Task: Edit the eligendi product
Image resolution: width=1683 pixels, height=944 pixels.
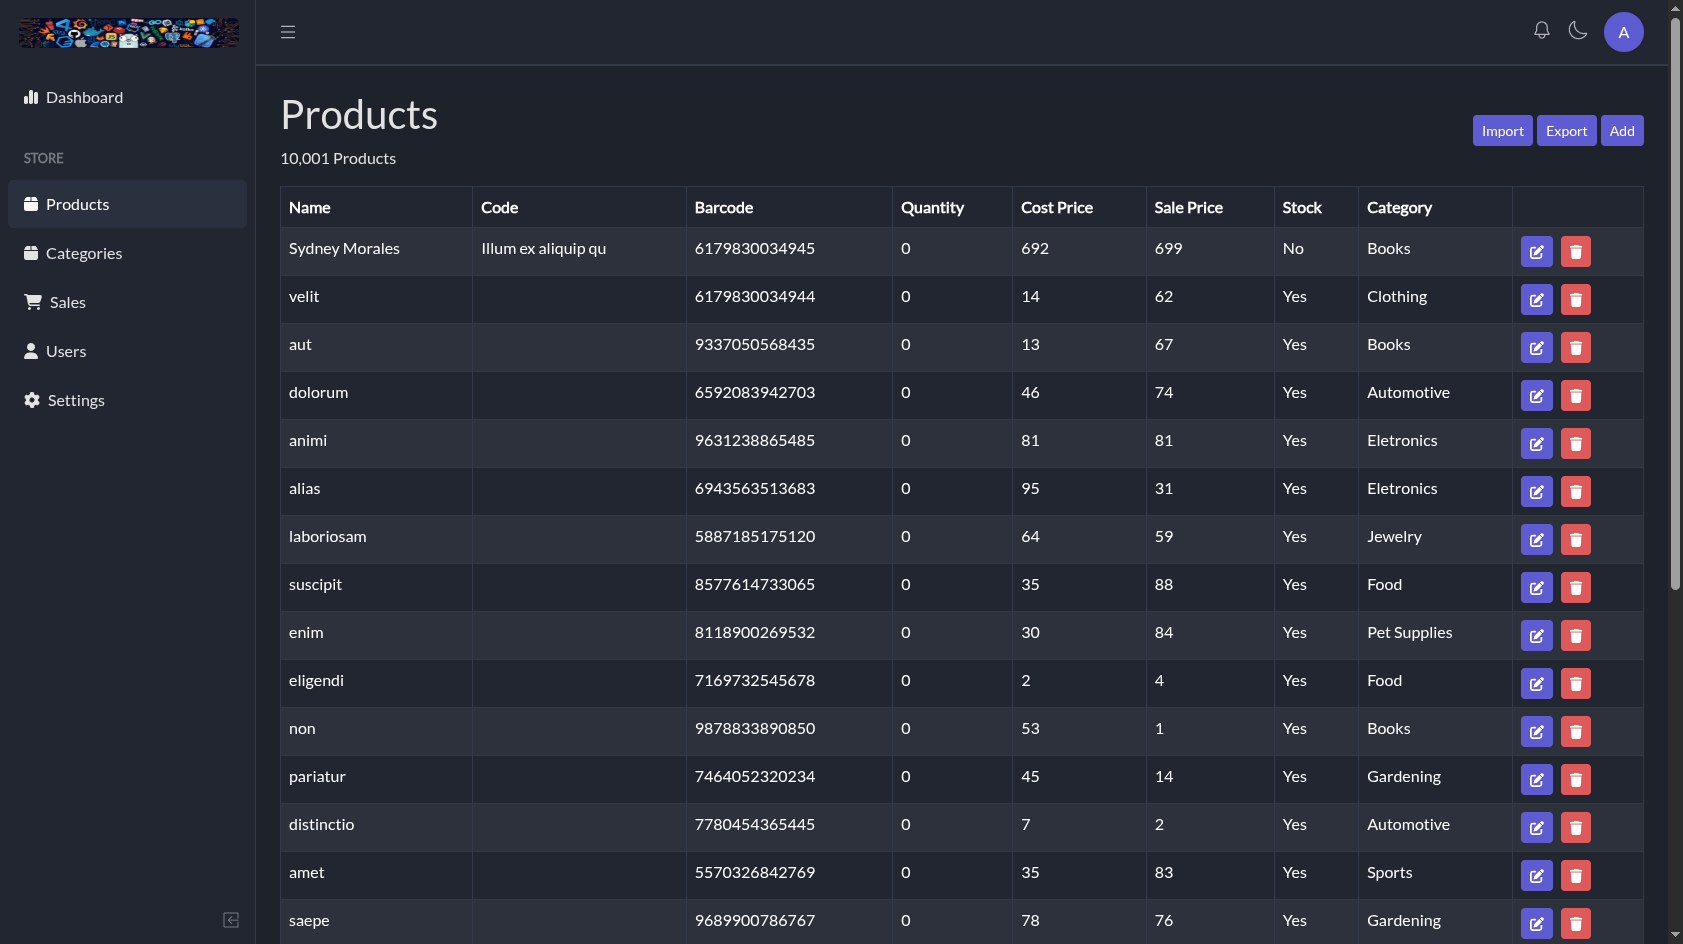Action: click(x=1537, y=684)
